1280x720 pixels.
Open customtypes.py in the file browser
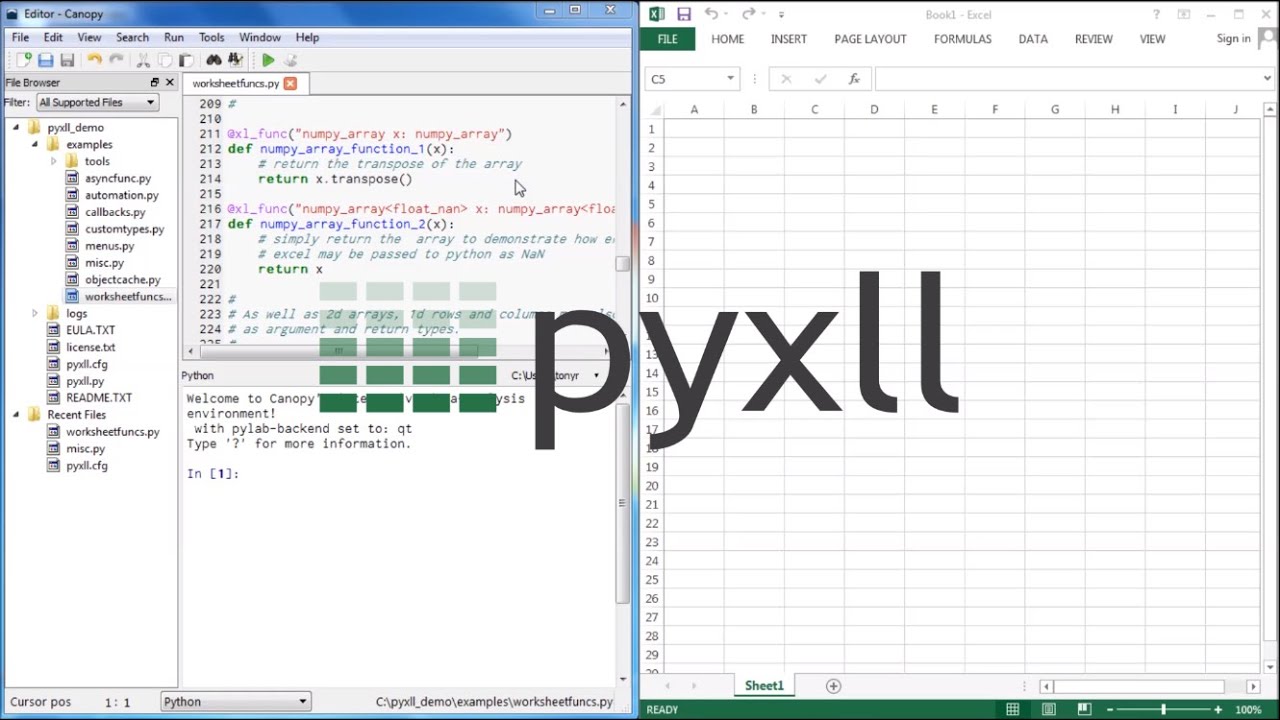124,229
